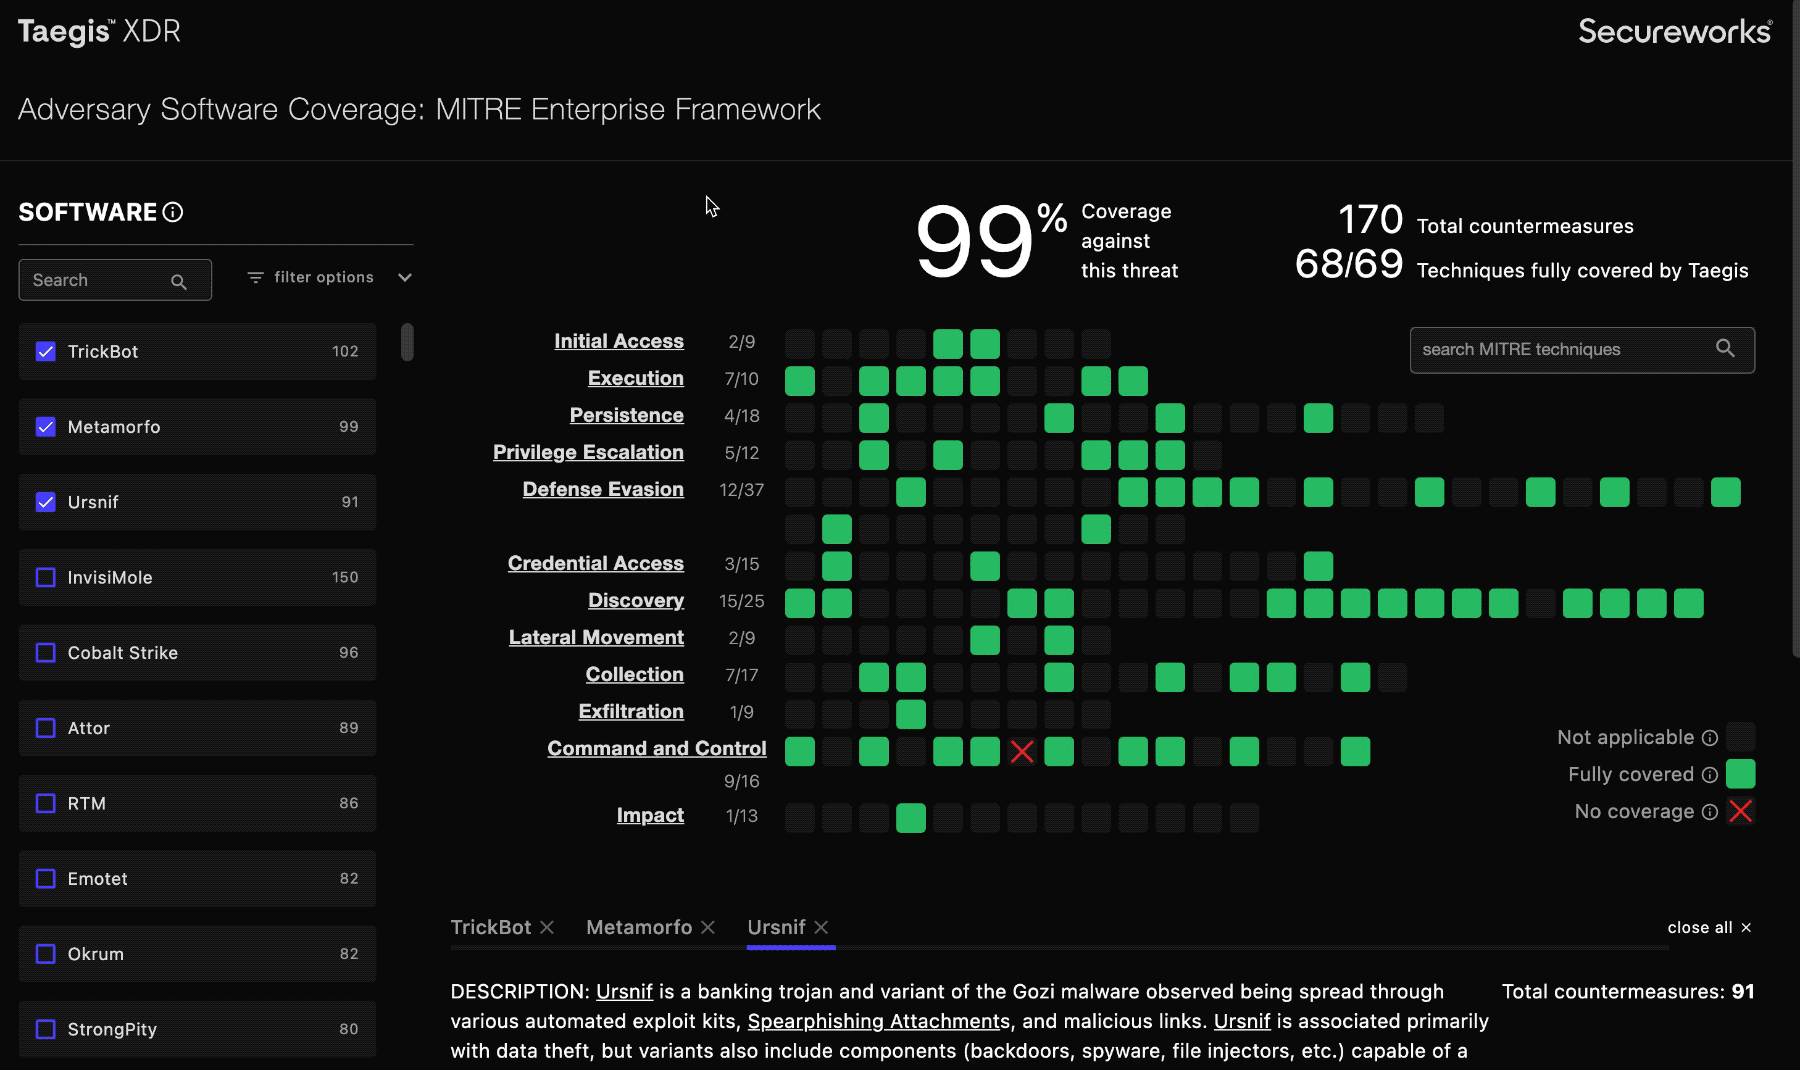Check the InvisiMole checkbox
This screenshot has width=1800, height=1070.
tap(46, 577)
